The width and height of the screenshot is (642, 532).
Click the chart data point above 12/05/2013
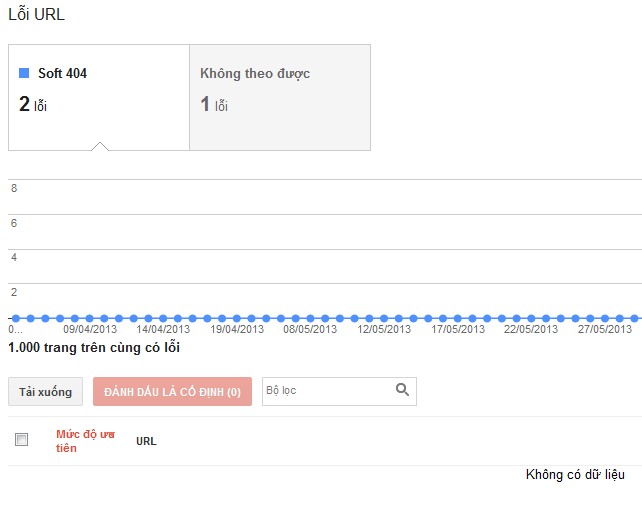[x=384, y=318]
